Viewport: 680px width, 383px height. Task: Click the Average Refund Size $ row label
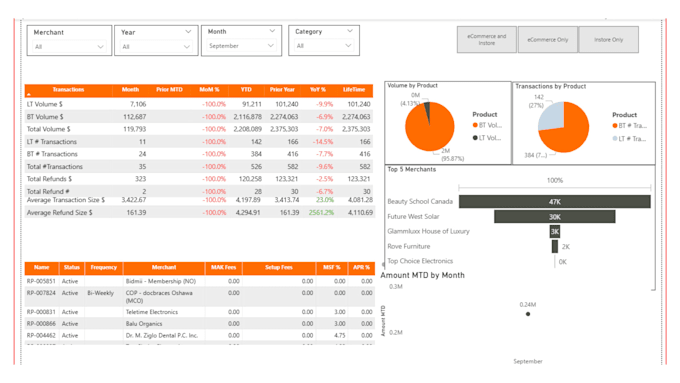[x=59, y=213]
